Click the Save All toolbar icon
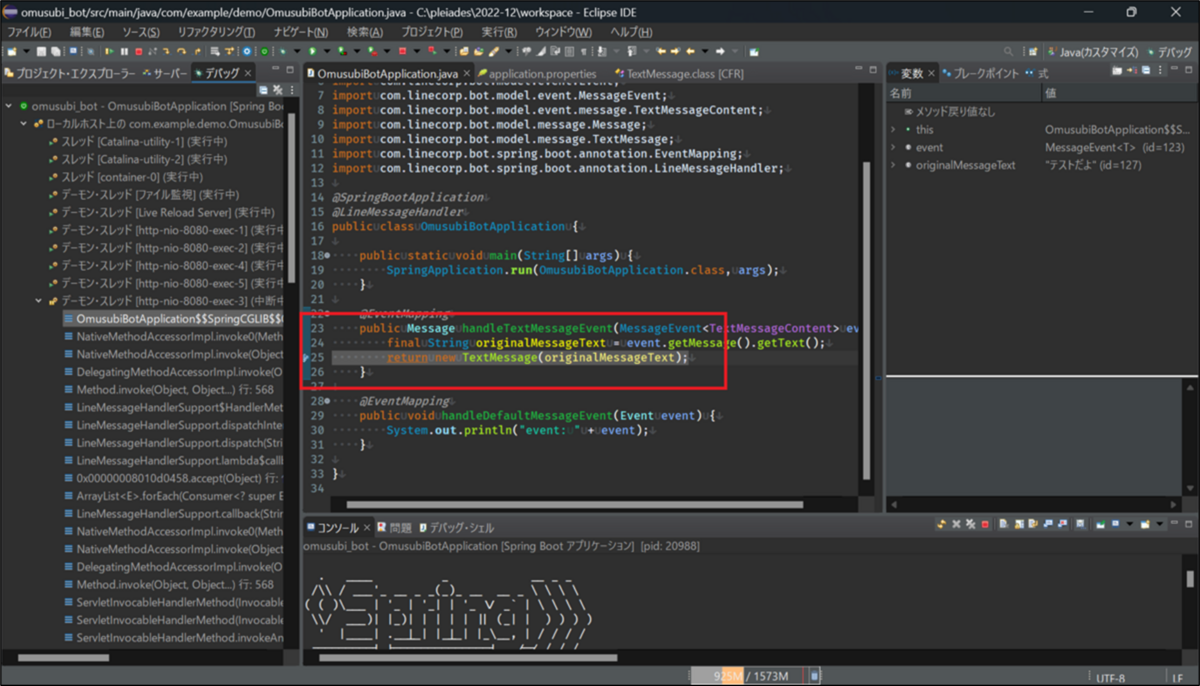The width and height of the screenshot is (1200, 686). [55, 50]
